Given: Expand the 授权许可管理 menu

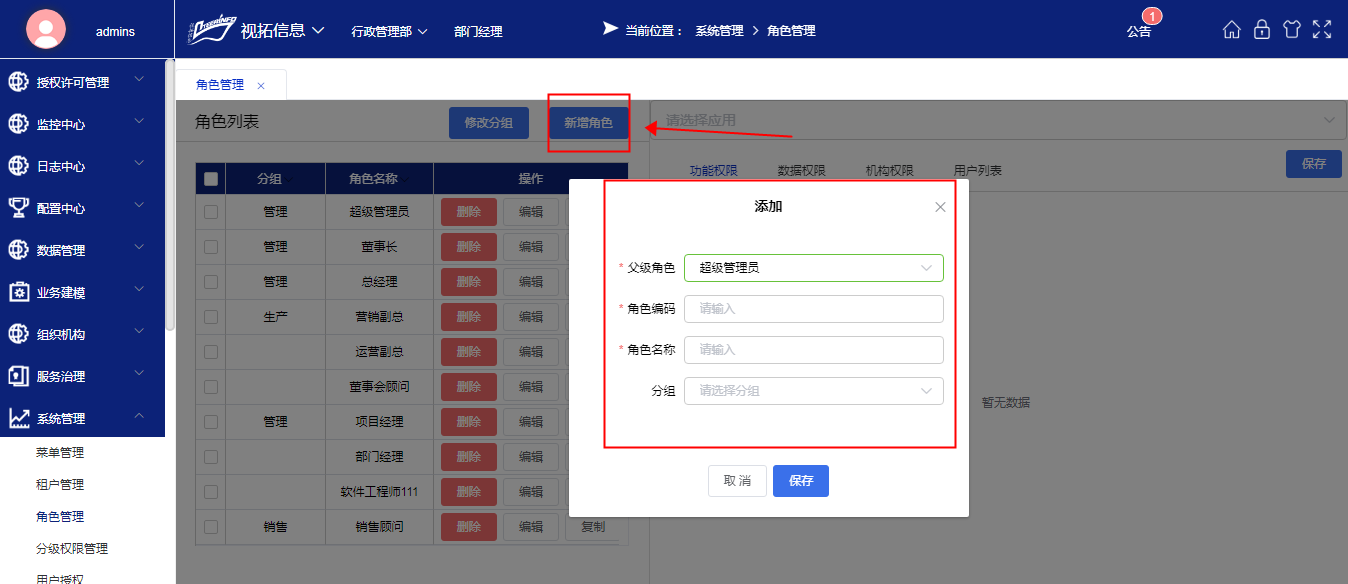Looking at the screenshot, I should point(140,79).
